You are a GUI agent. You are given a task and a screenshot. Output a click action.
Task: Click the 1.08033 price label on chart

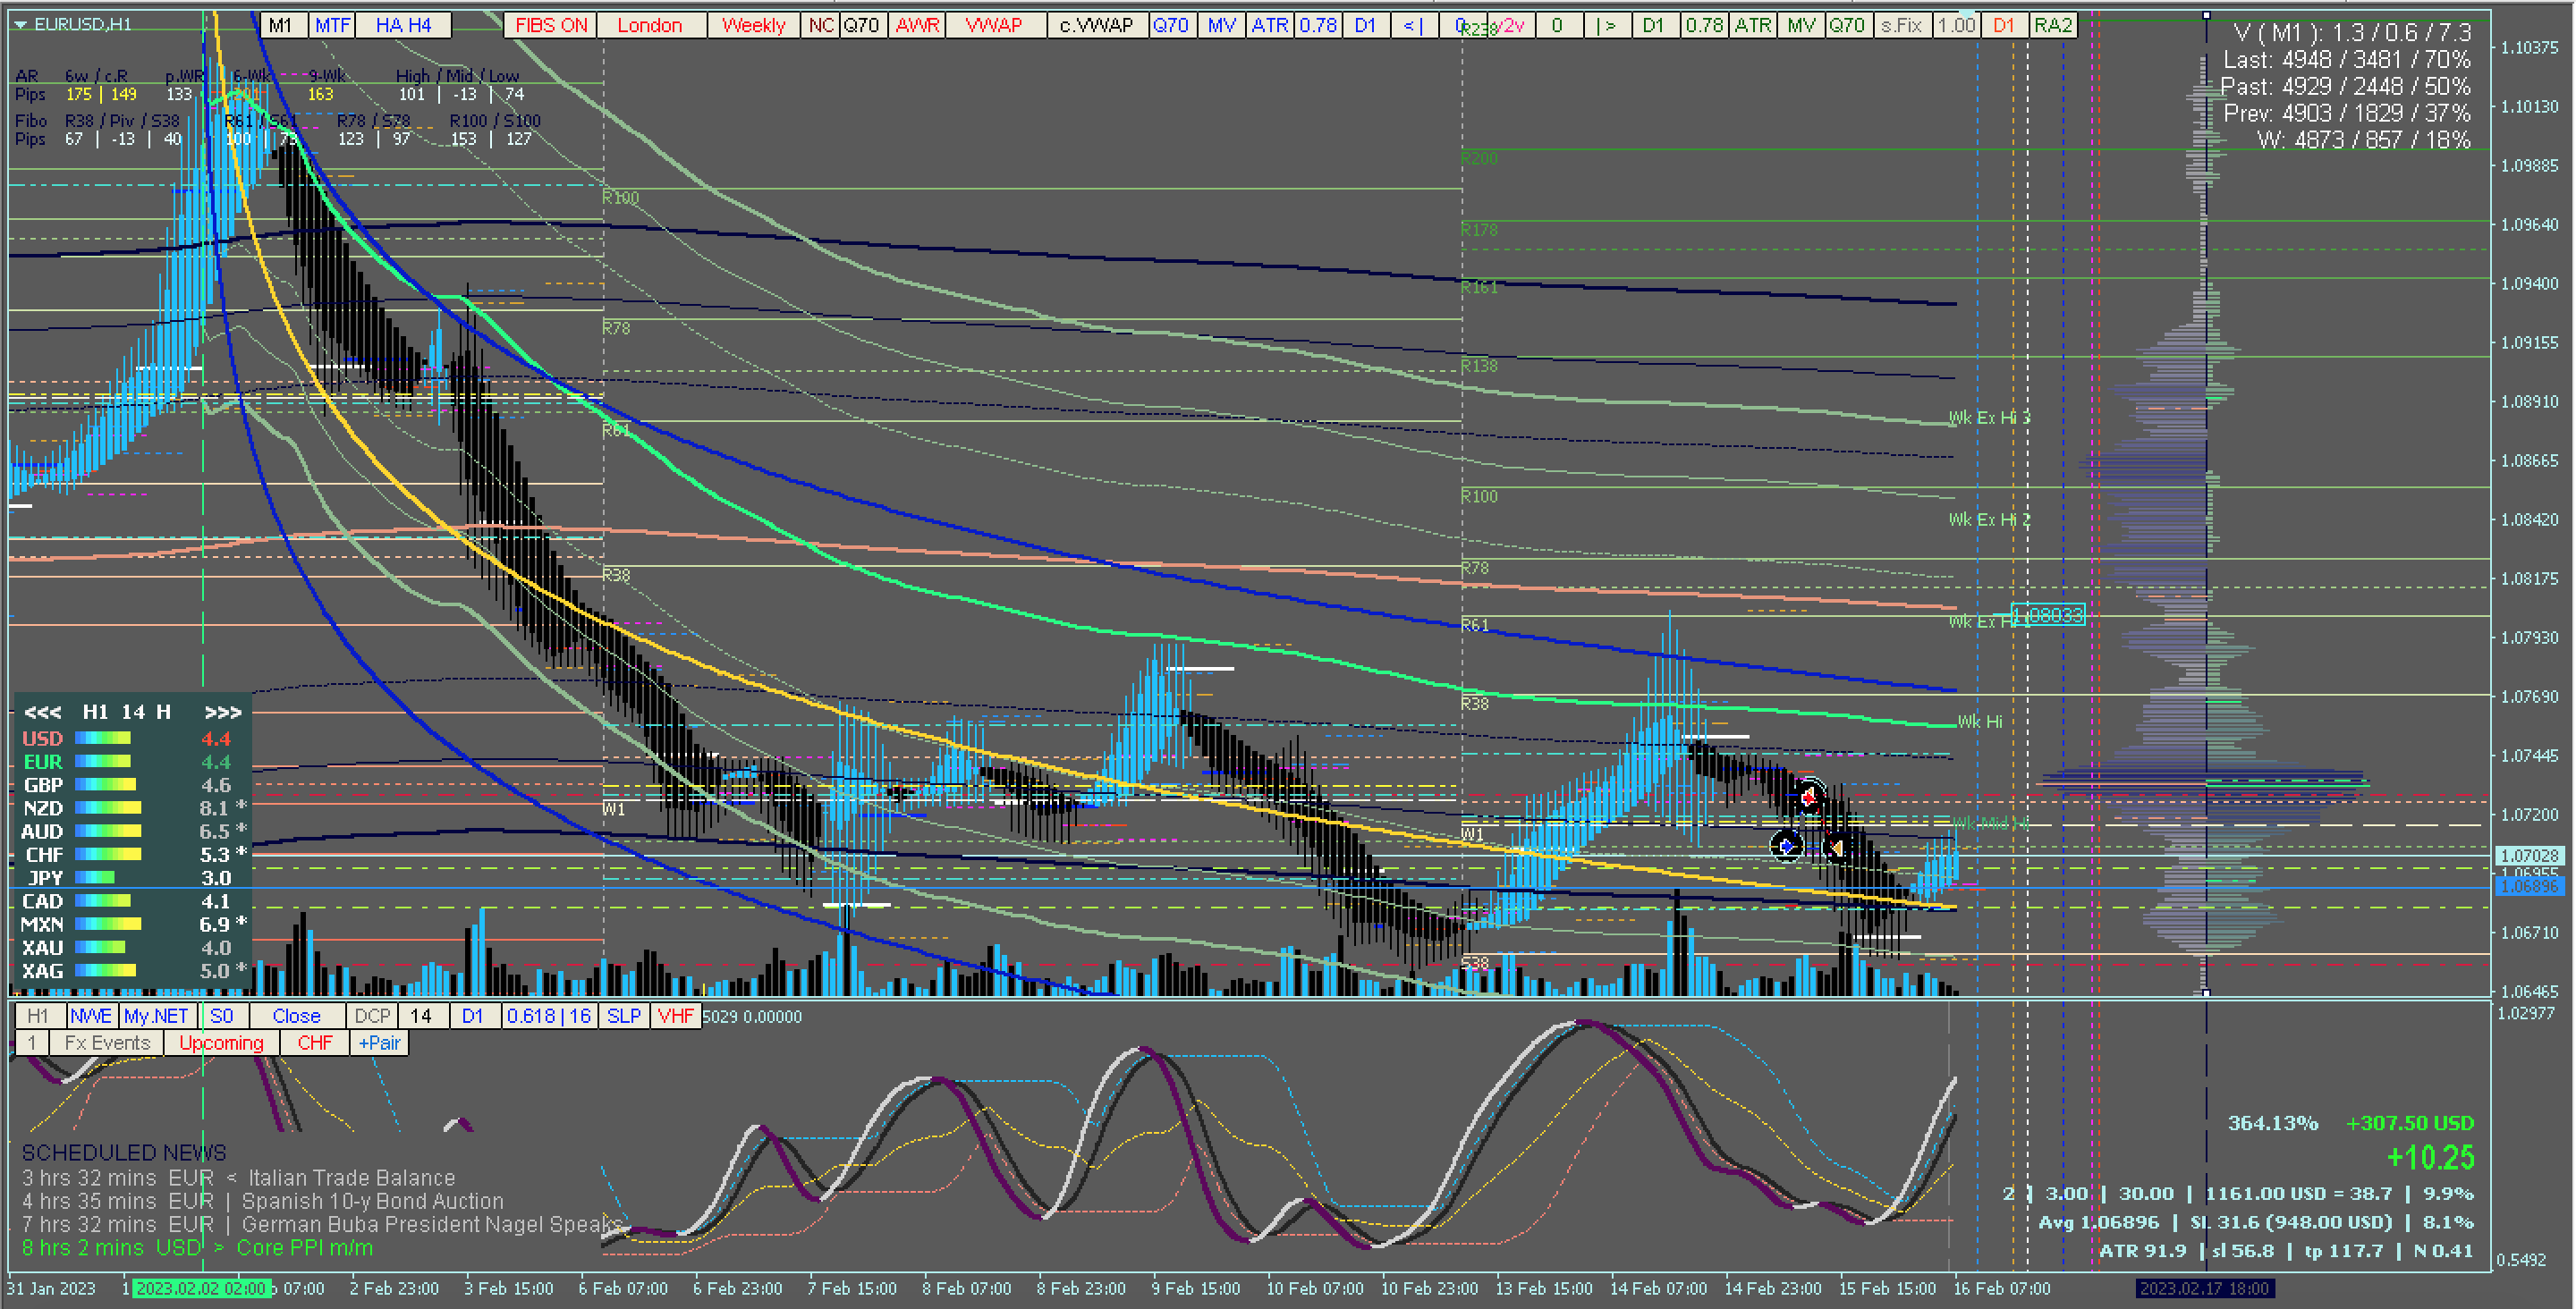2048,615
